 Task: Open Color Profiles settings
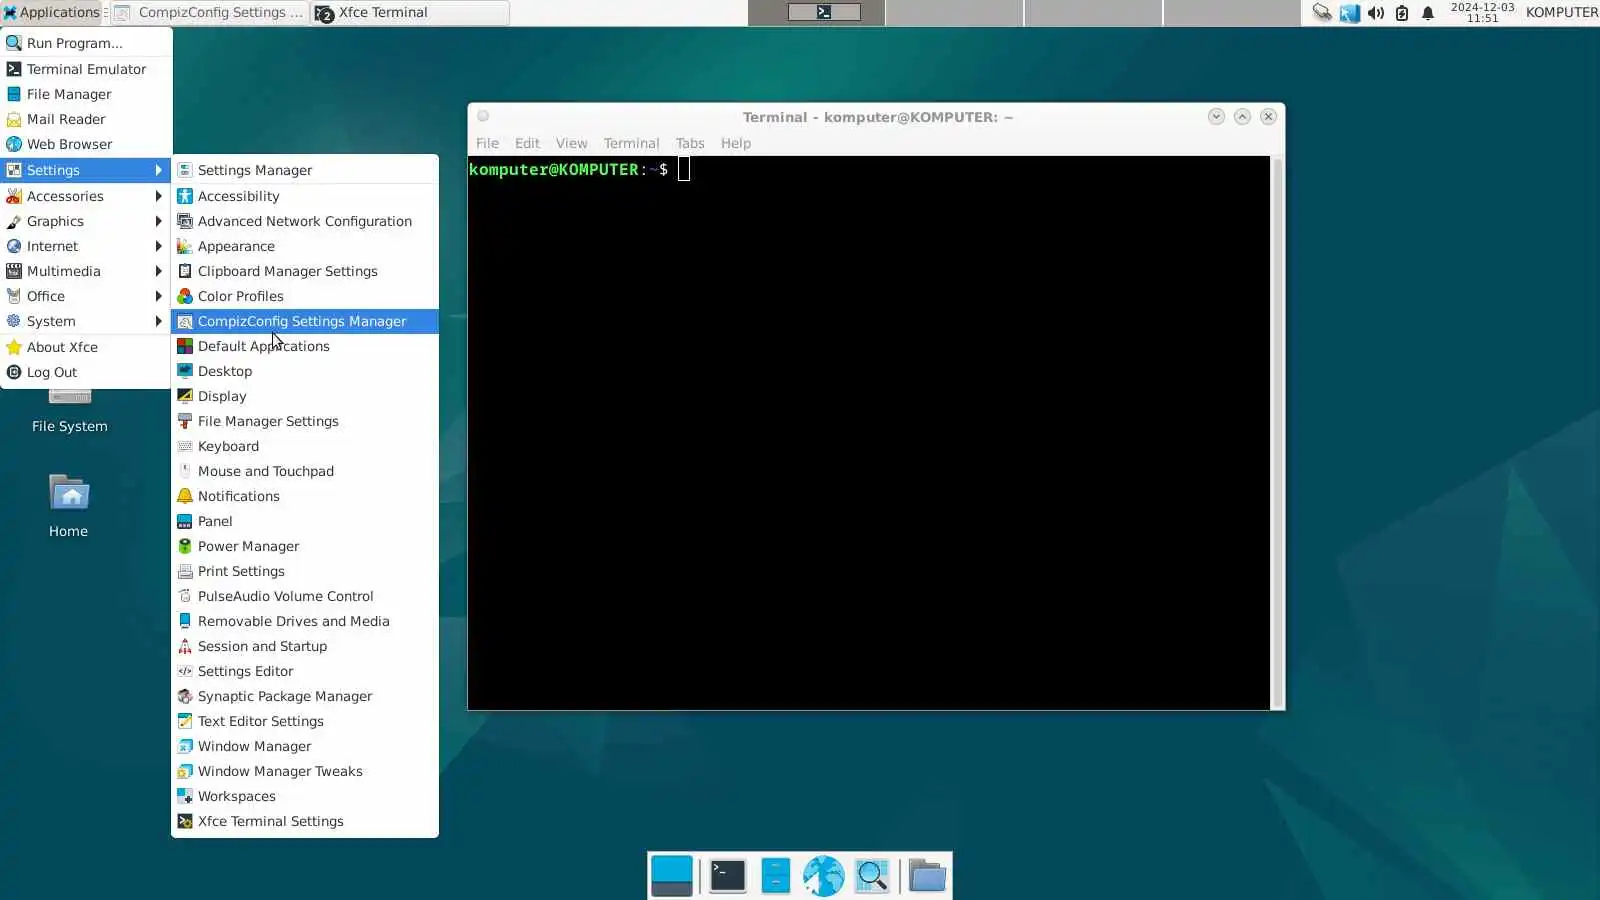[305, 296]
